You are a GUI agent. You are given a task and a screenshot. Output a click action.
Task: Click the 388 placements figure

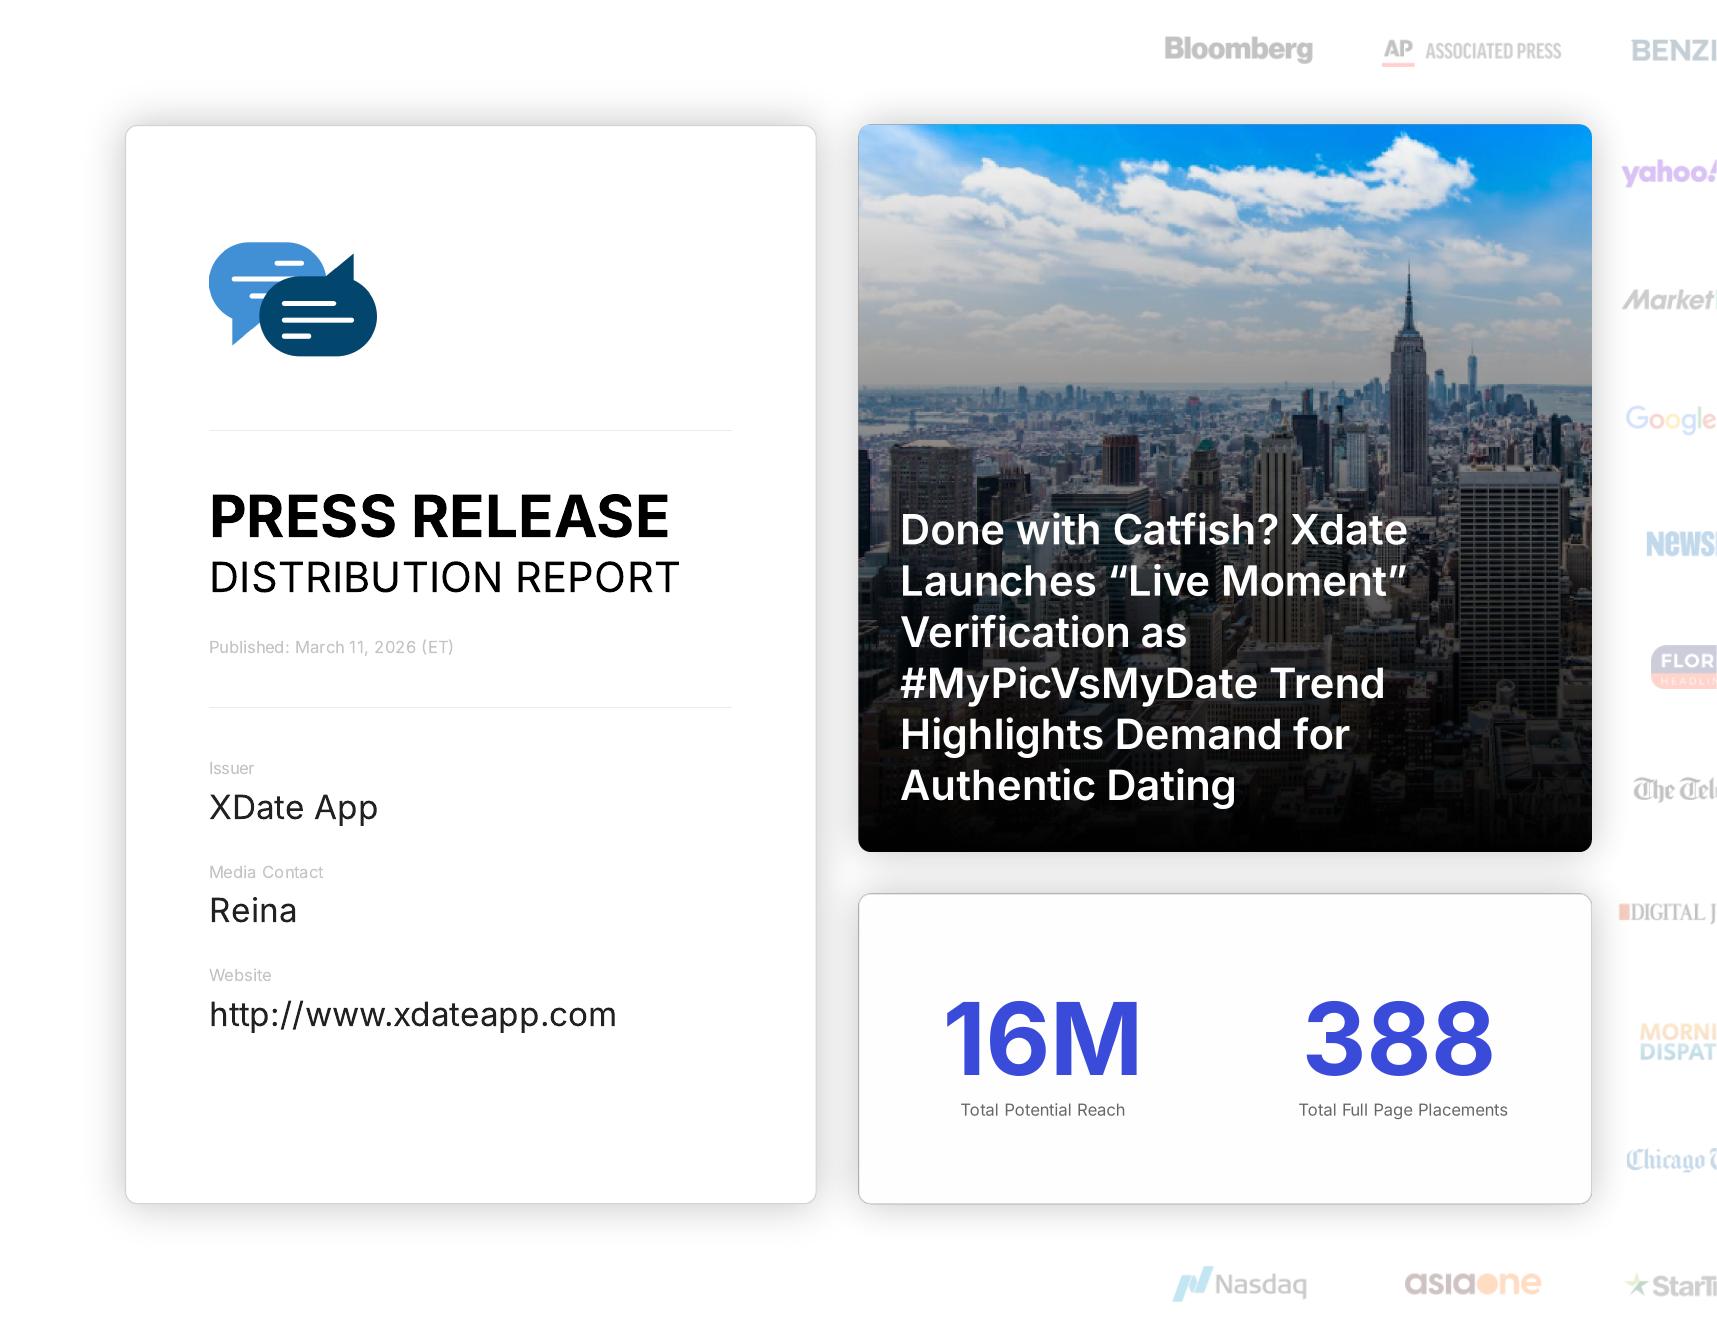pyautogui.click(x=1399, y=1040)
